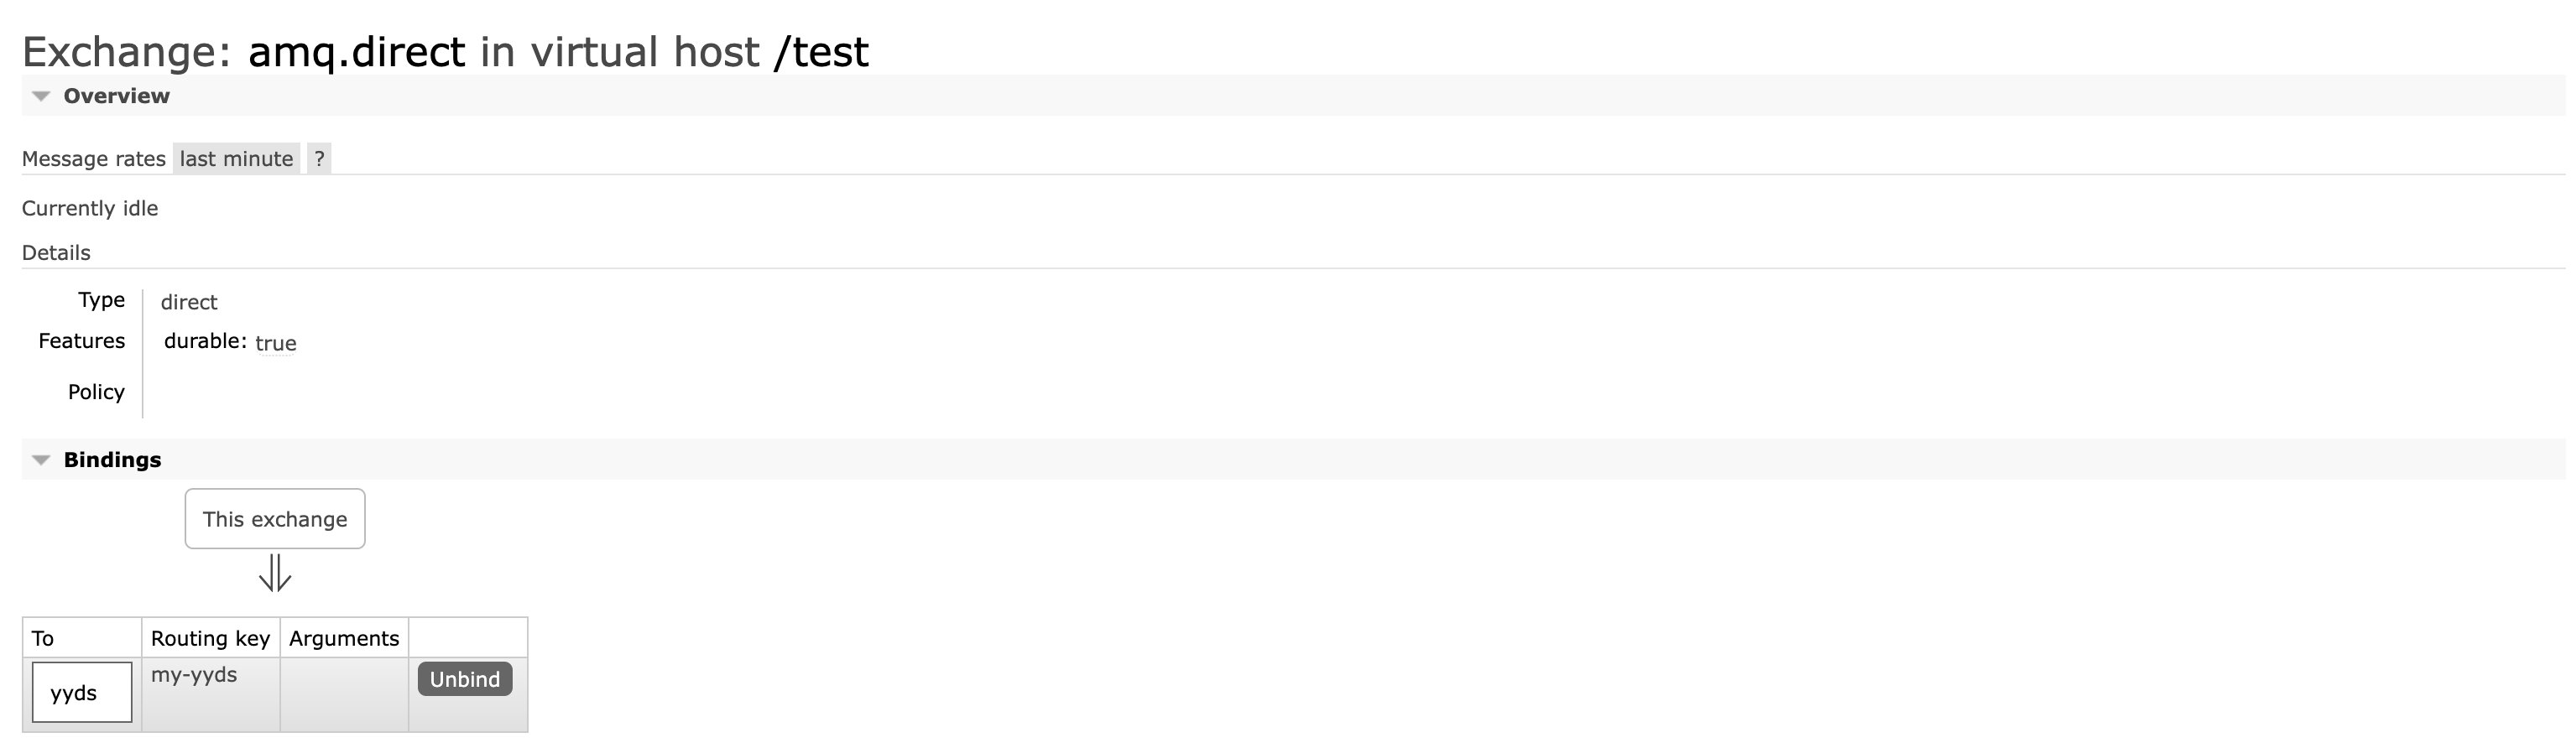Open the yyds queue link
Image resolution: width=2576 pixels, height=748 pixels.
[74, 692]
